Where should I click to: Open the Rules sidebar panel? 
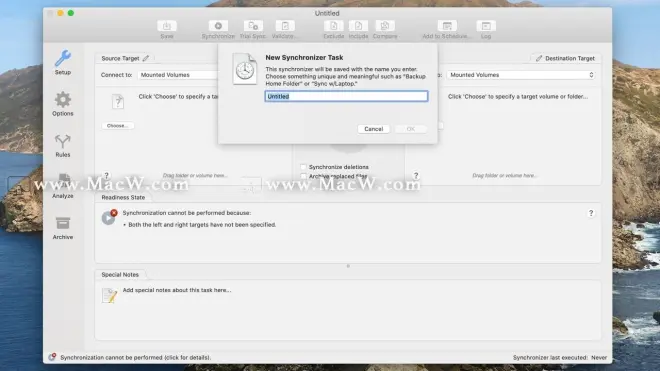click(63, 145)
